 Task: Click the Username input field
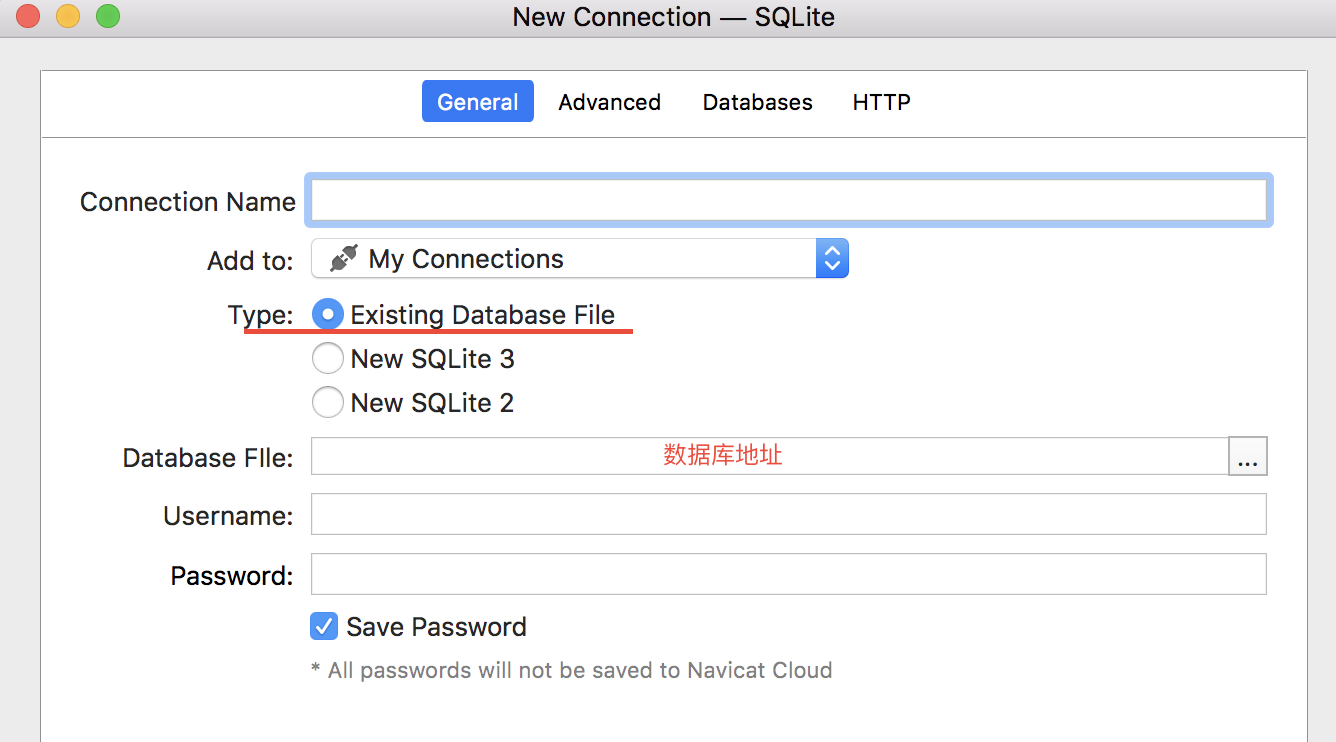[788, 515]
